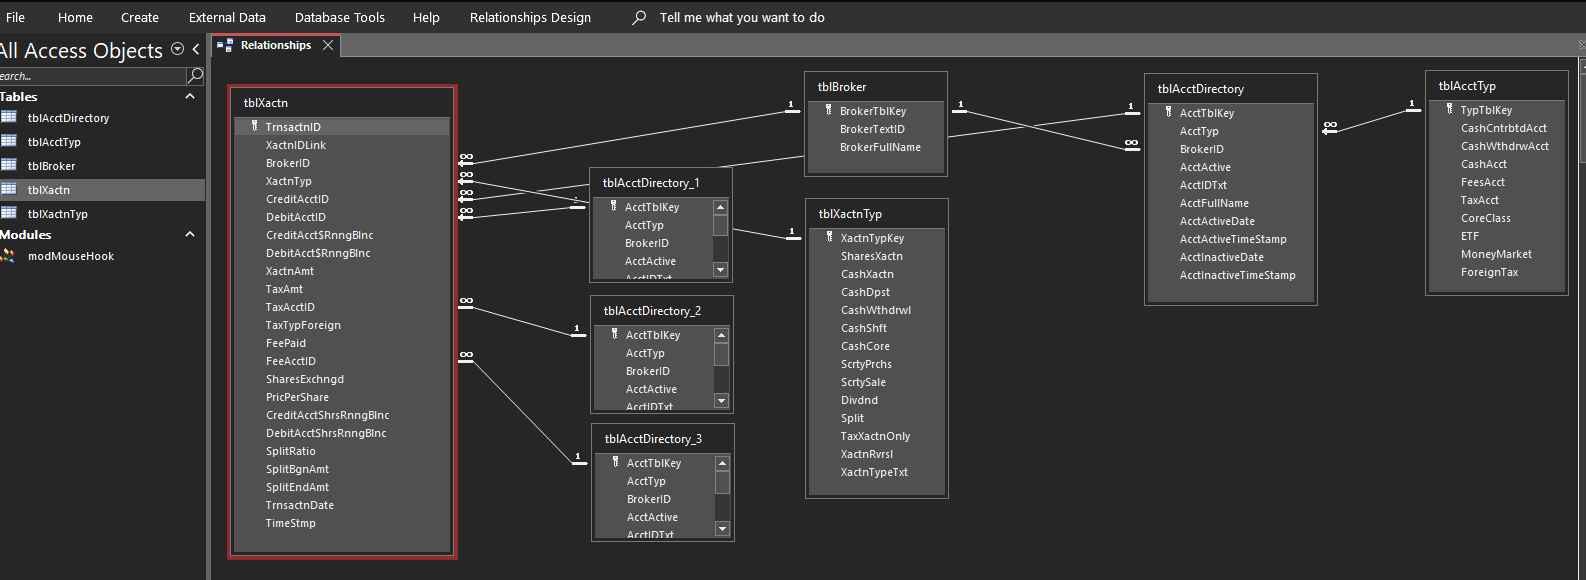Click the Tell me what you want box

741,17
